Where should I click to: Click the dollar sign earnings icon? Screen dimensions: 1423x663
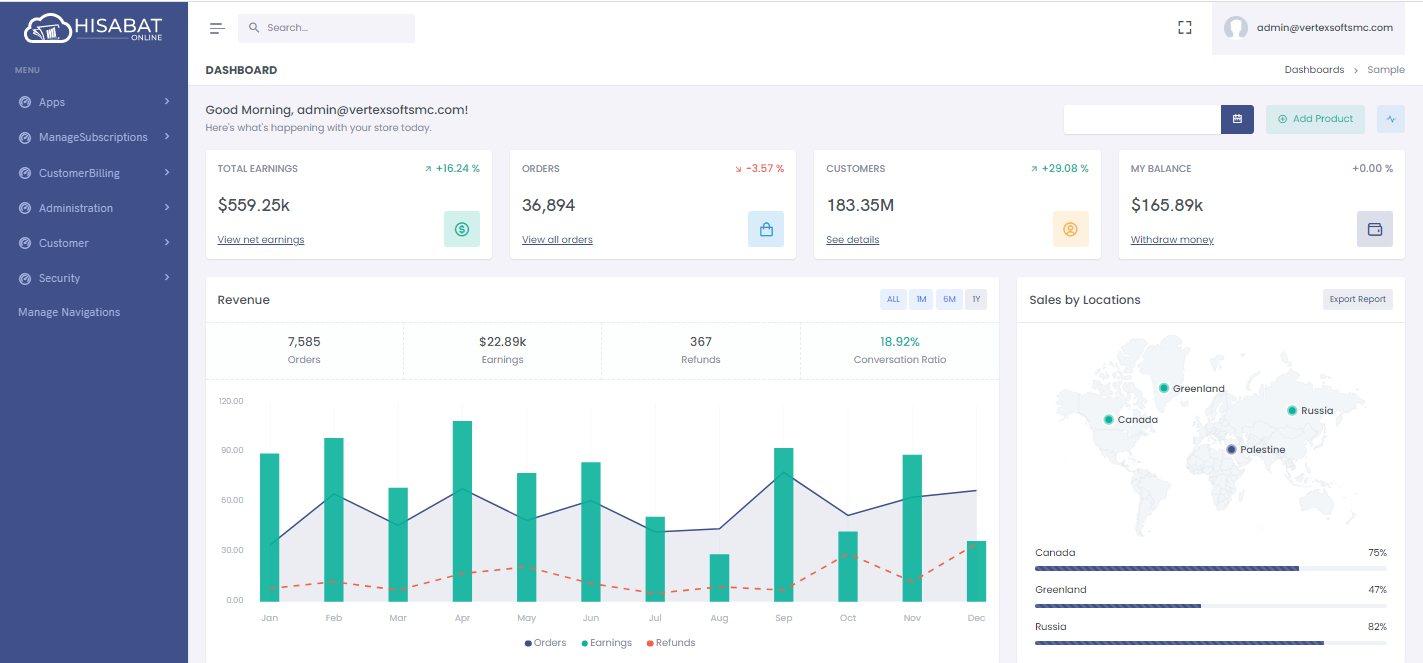click(462, 229)
